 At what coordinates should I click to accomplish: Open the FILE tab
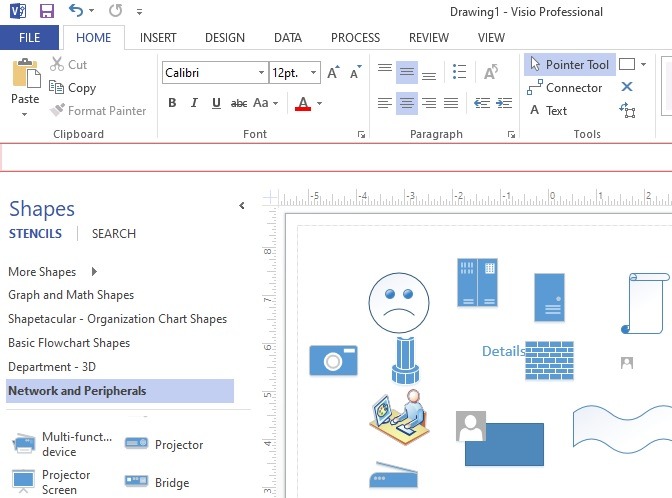(29, 38)
